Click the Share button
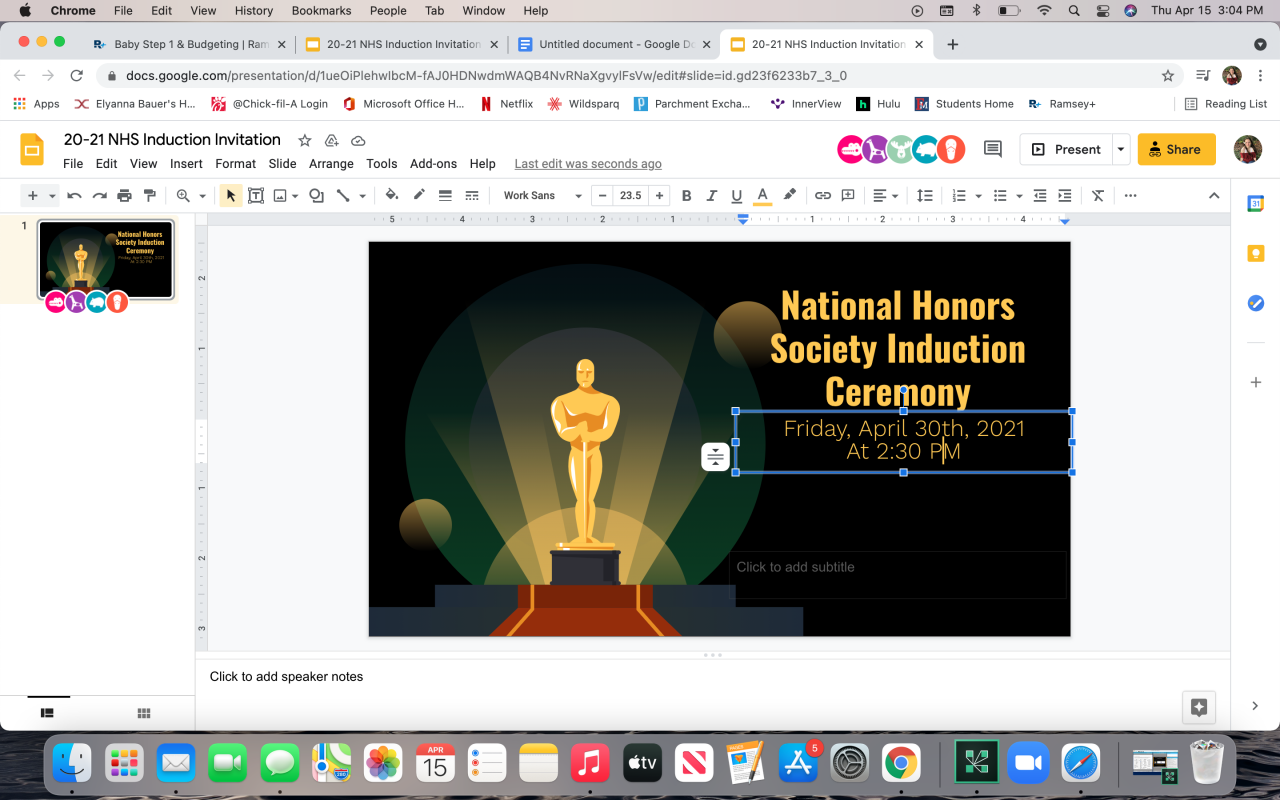 point(1176,149)
